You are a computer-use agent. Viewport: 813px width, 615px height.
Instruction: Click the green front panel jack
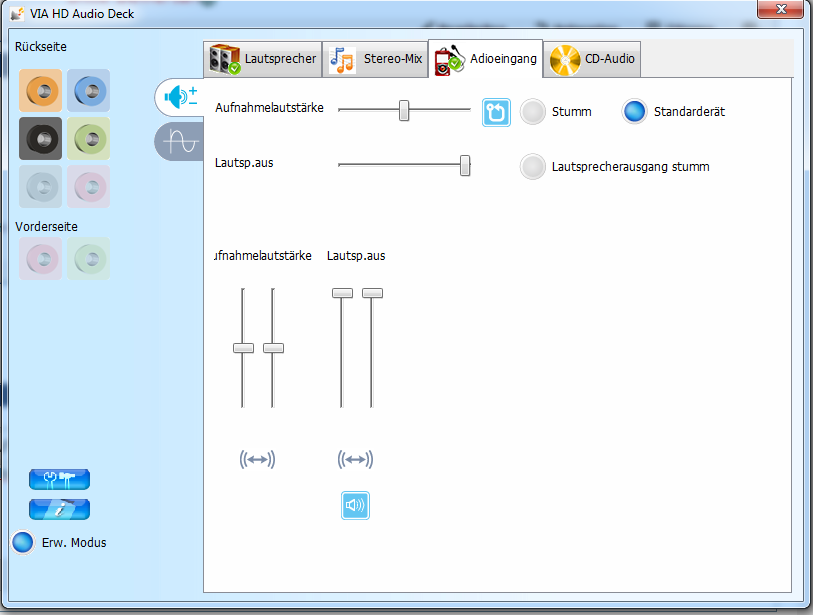coord(89,259)
